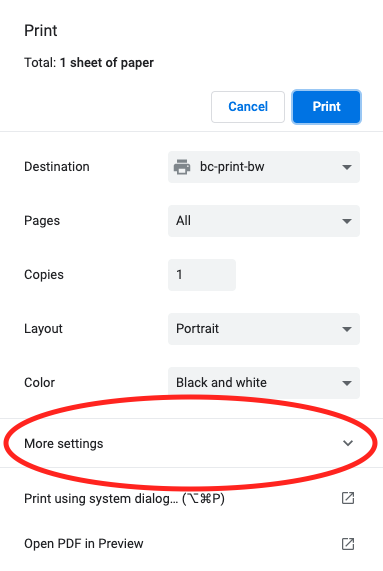Click the Layout dropdown arrow
Image resolution: width=383 pixels, height=571 pixels.
point(347,329)
